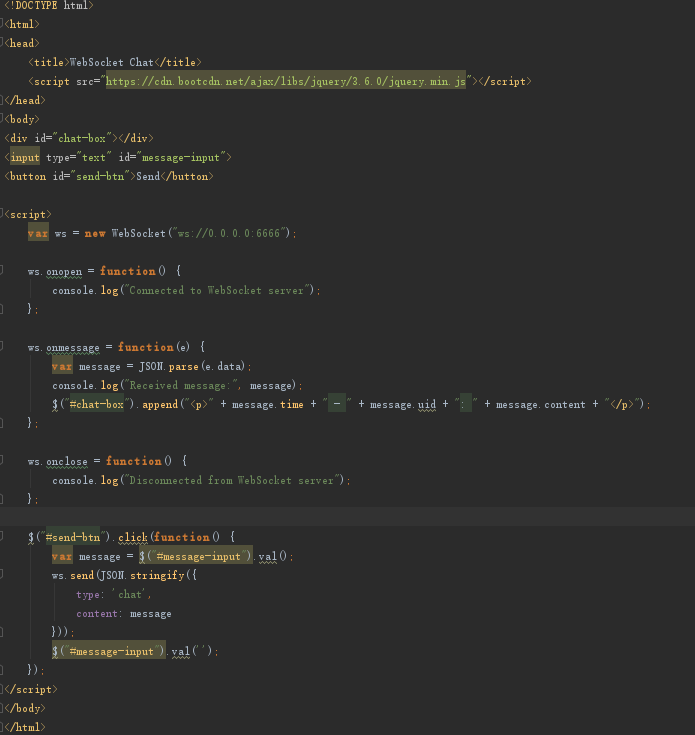Screen dimensions: 695x735
Task: Click the highlighted "input" tag name
Action: coord(25,158)
